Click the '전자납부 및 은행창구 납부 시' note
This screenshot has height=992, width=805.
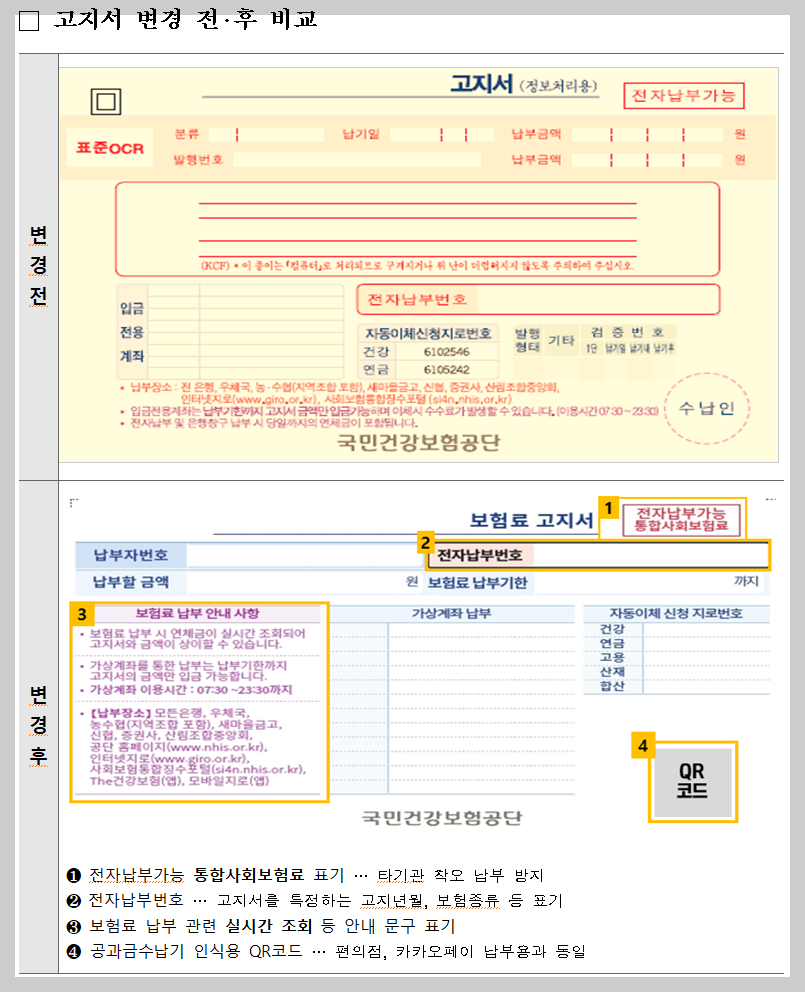[x=269, y=423]
